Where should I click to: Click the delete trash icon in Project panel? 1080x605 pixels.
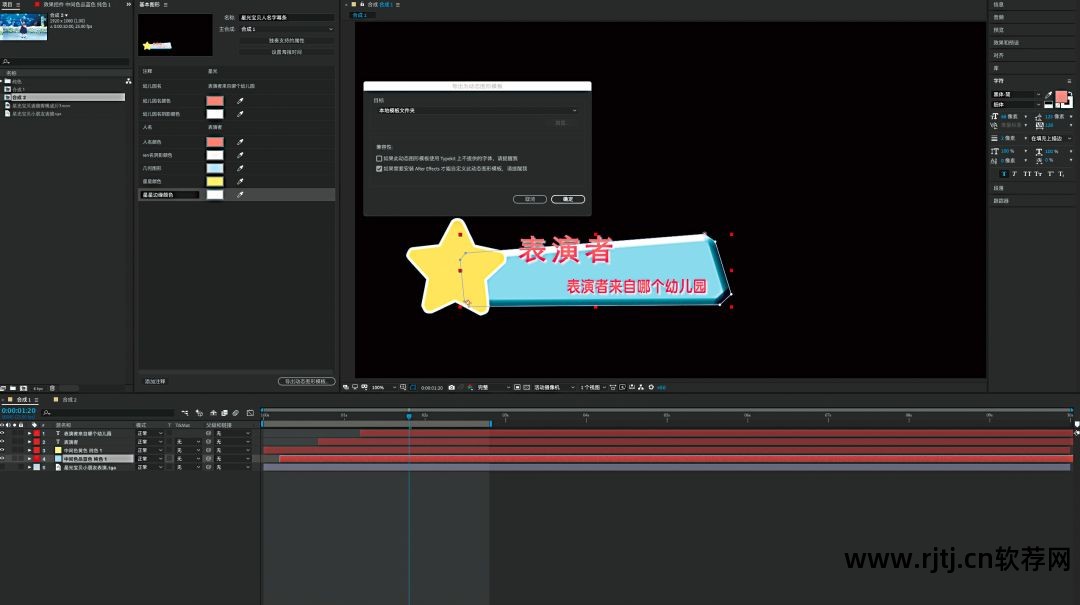click(x=54, y=387)
